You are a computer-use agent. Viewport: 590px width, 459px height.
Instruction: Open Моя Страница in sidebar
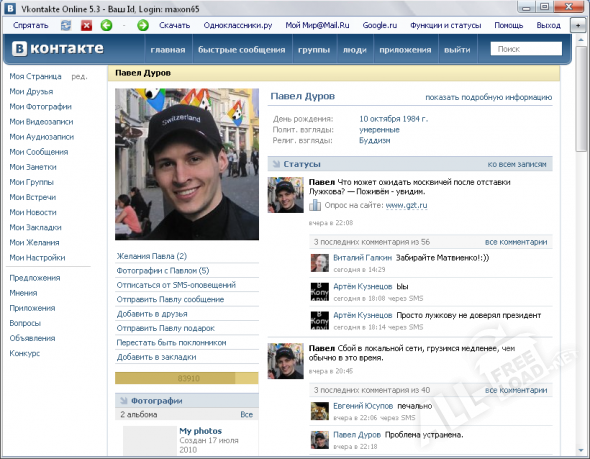[35, 76]
